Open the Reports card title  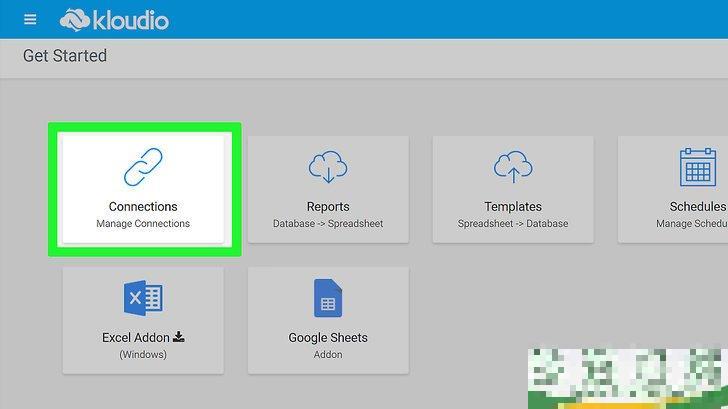click(328, 207)
